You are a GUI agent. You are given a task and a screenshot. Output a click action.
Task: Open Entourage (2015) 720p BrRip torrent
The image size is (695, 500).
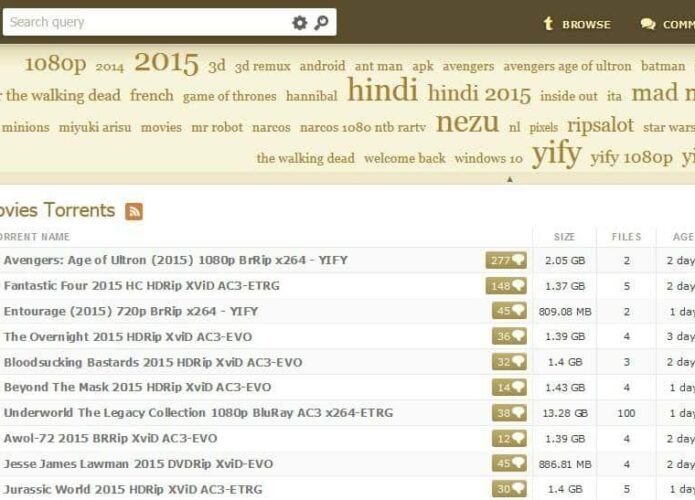131,311
